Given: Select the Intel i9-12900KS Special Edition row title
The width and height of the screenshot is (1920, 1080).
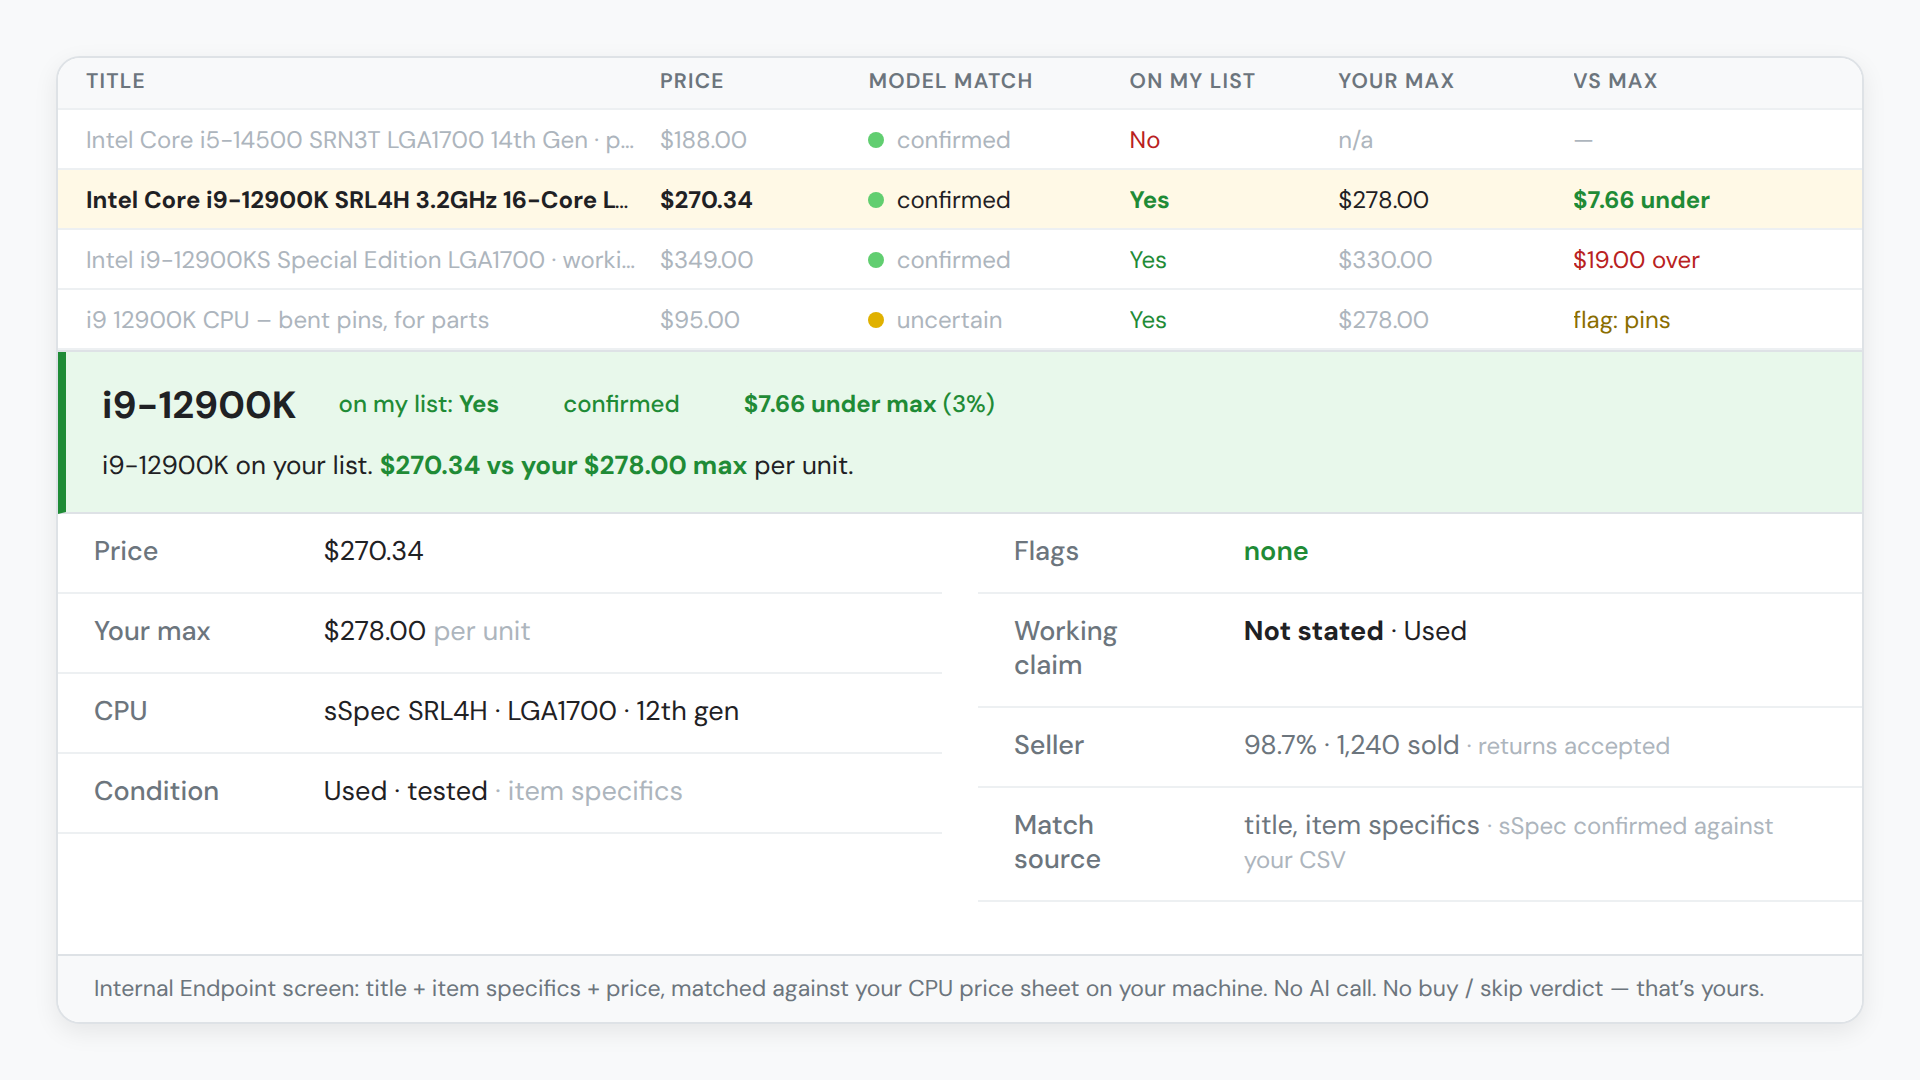Looking at the screenshot, I should point(360,260).
